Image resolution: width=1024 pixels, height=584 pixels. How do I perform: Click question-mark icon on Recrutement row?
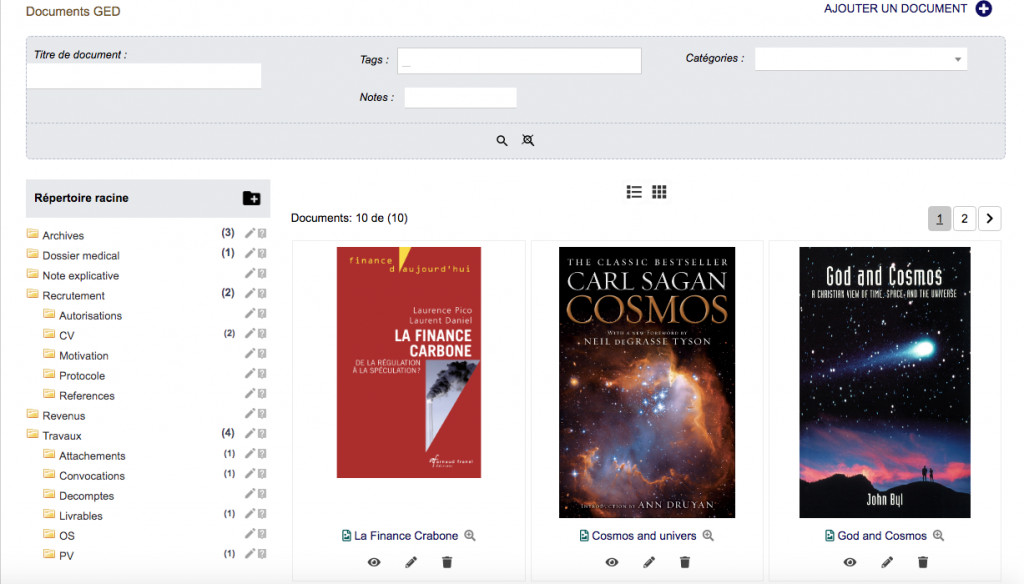pos(262,293)
